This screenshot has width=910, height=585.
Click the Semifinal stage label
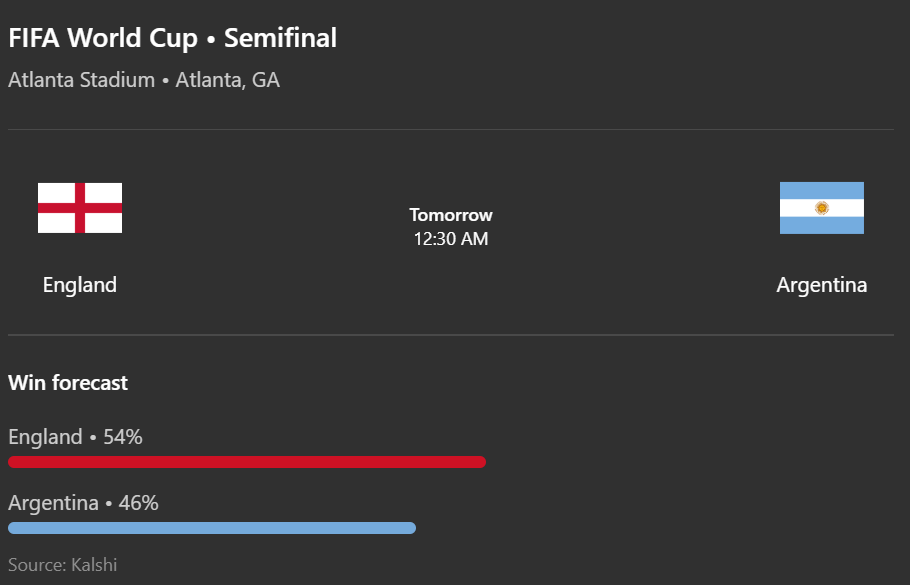[x=280, y=38]
